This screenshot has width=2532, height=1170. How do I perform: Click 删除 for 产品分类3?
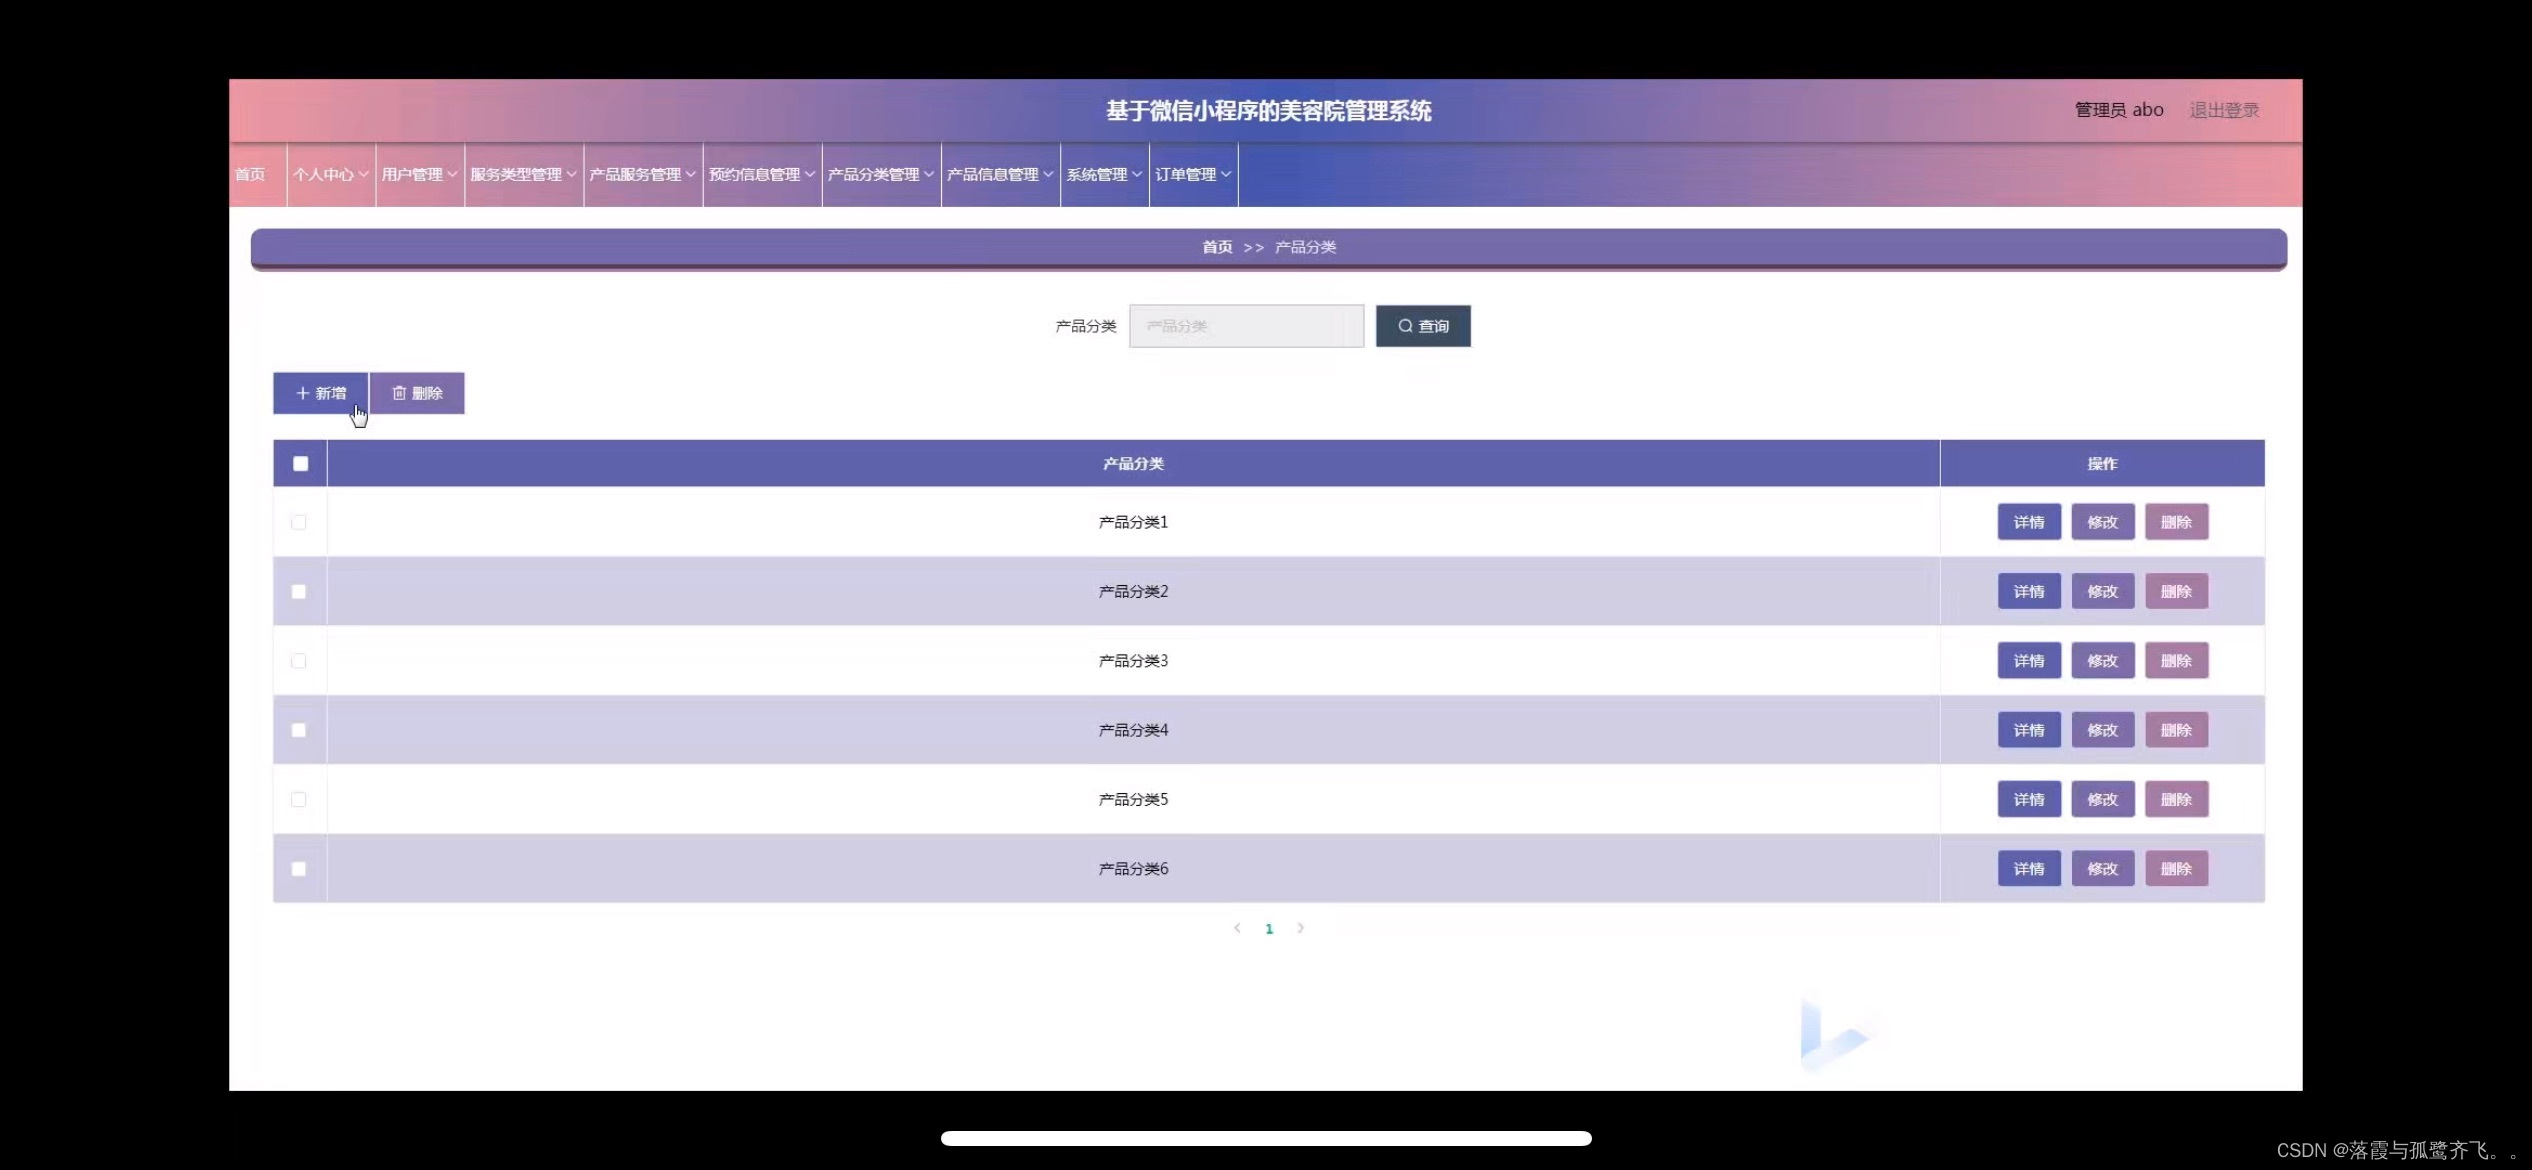click(2177, 661)
